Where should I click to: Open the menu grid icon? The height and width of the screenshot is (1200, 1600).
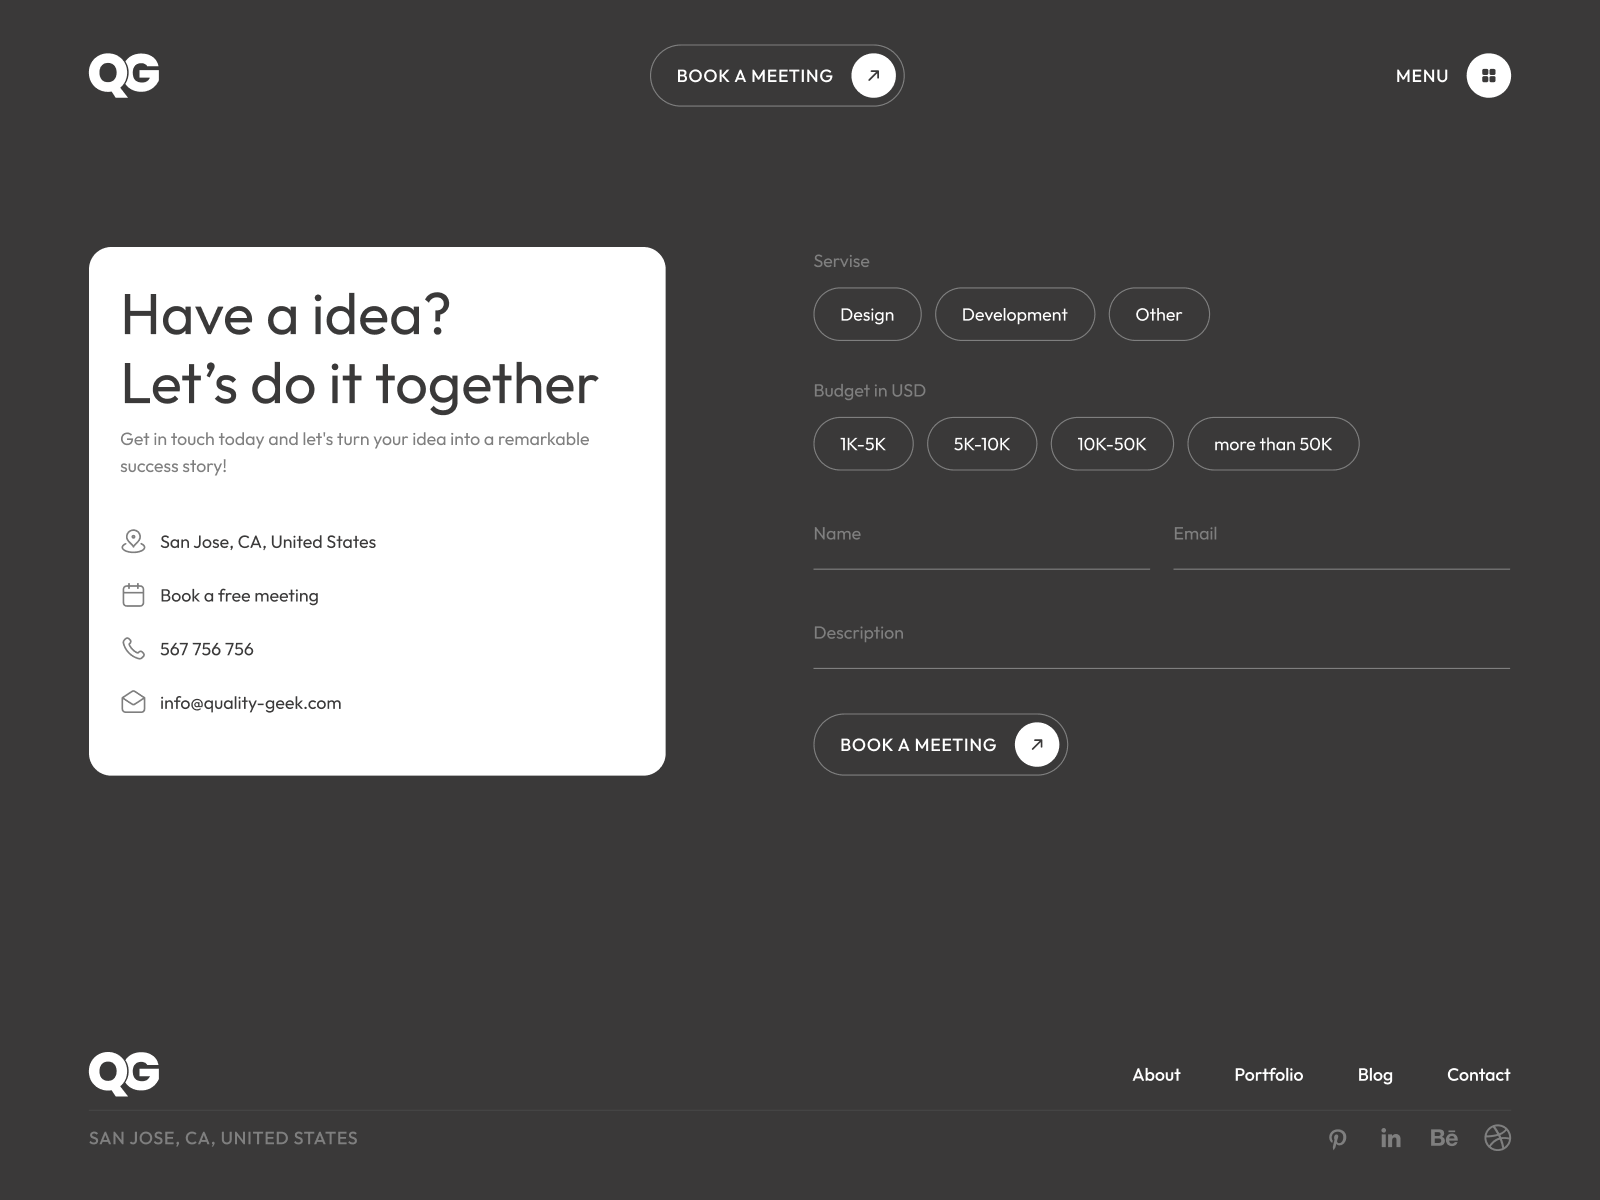[1488, 76]
